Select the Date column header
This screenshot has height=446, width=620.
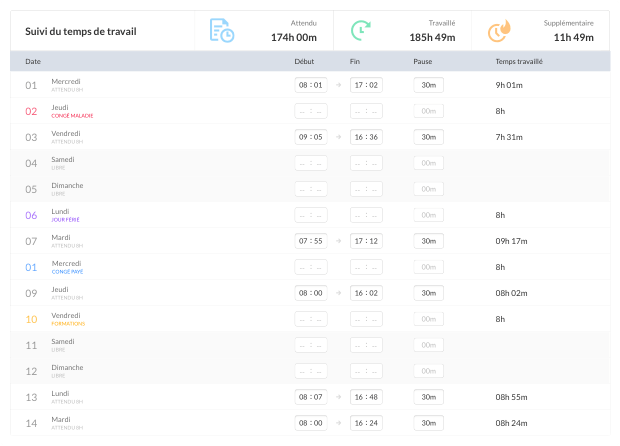33,61
